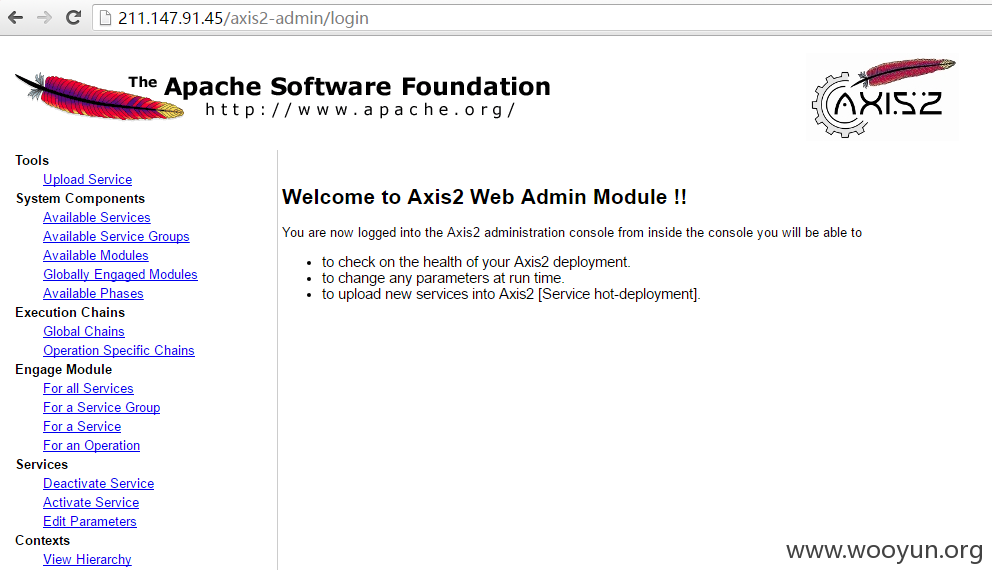Click the bullet about Service hot-deployment
The image size is (992, 579).
pyautogui.click(x=511, y=294)
